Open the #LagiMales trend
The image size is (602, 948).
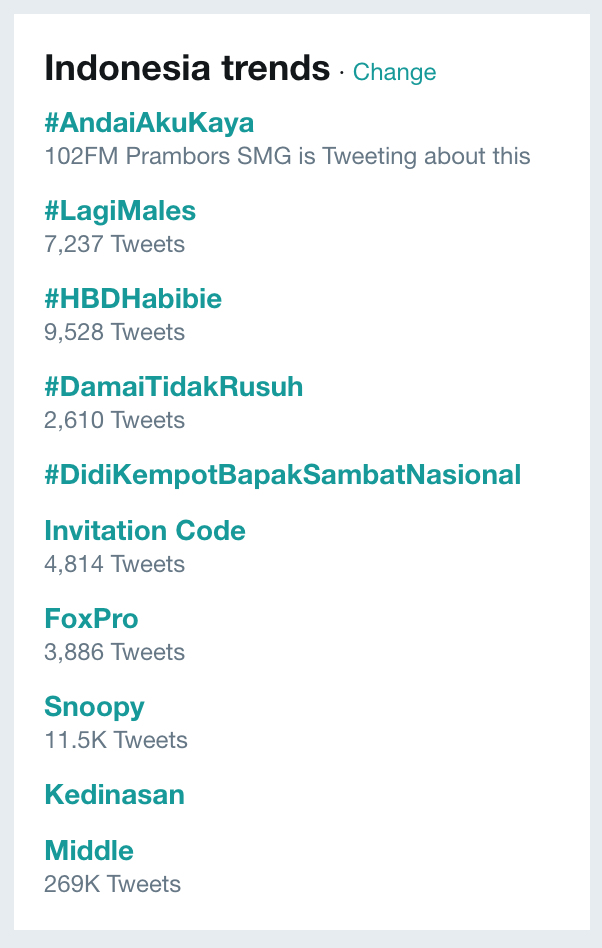coord(120,211)
